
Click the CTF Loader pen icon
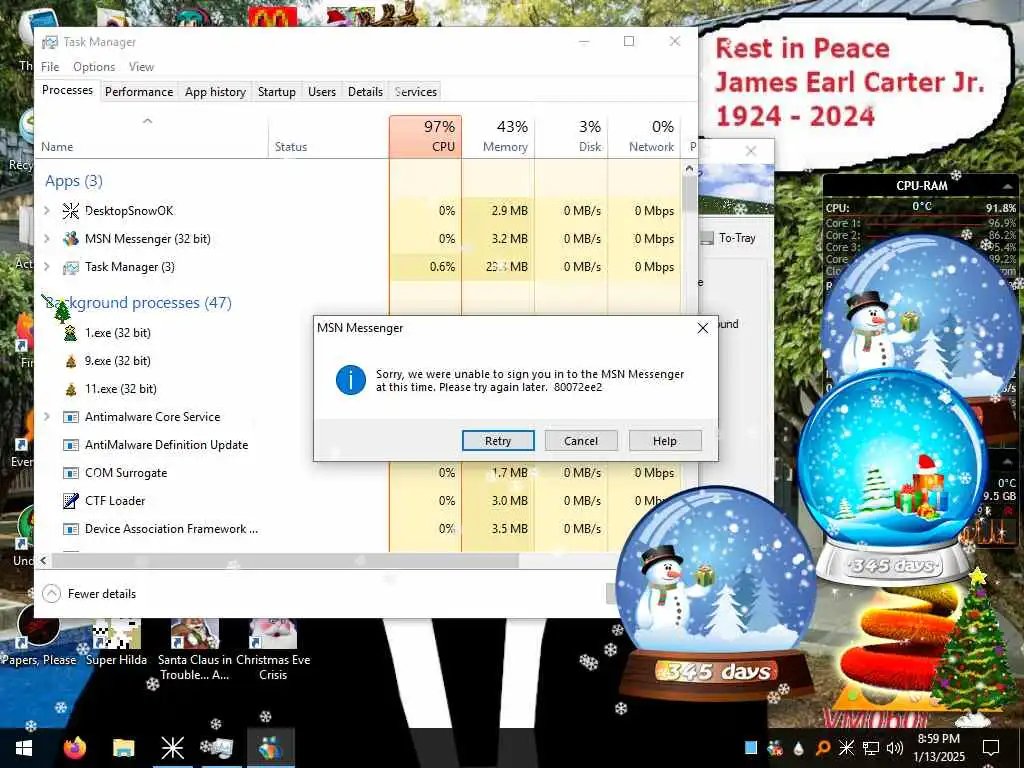point(71,501)
